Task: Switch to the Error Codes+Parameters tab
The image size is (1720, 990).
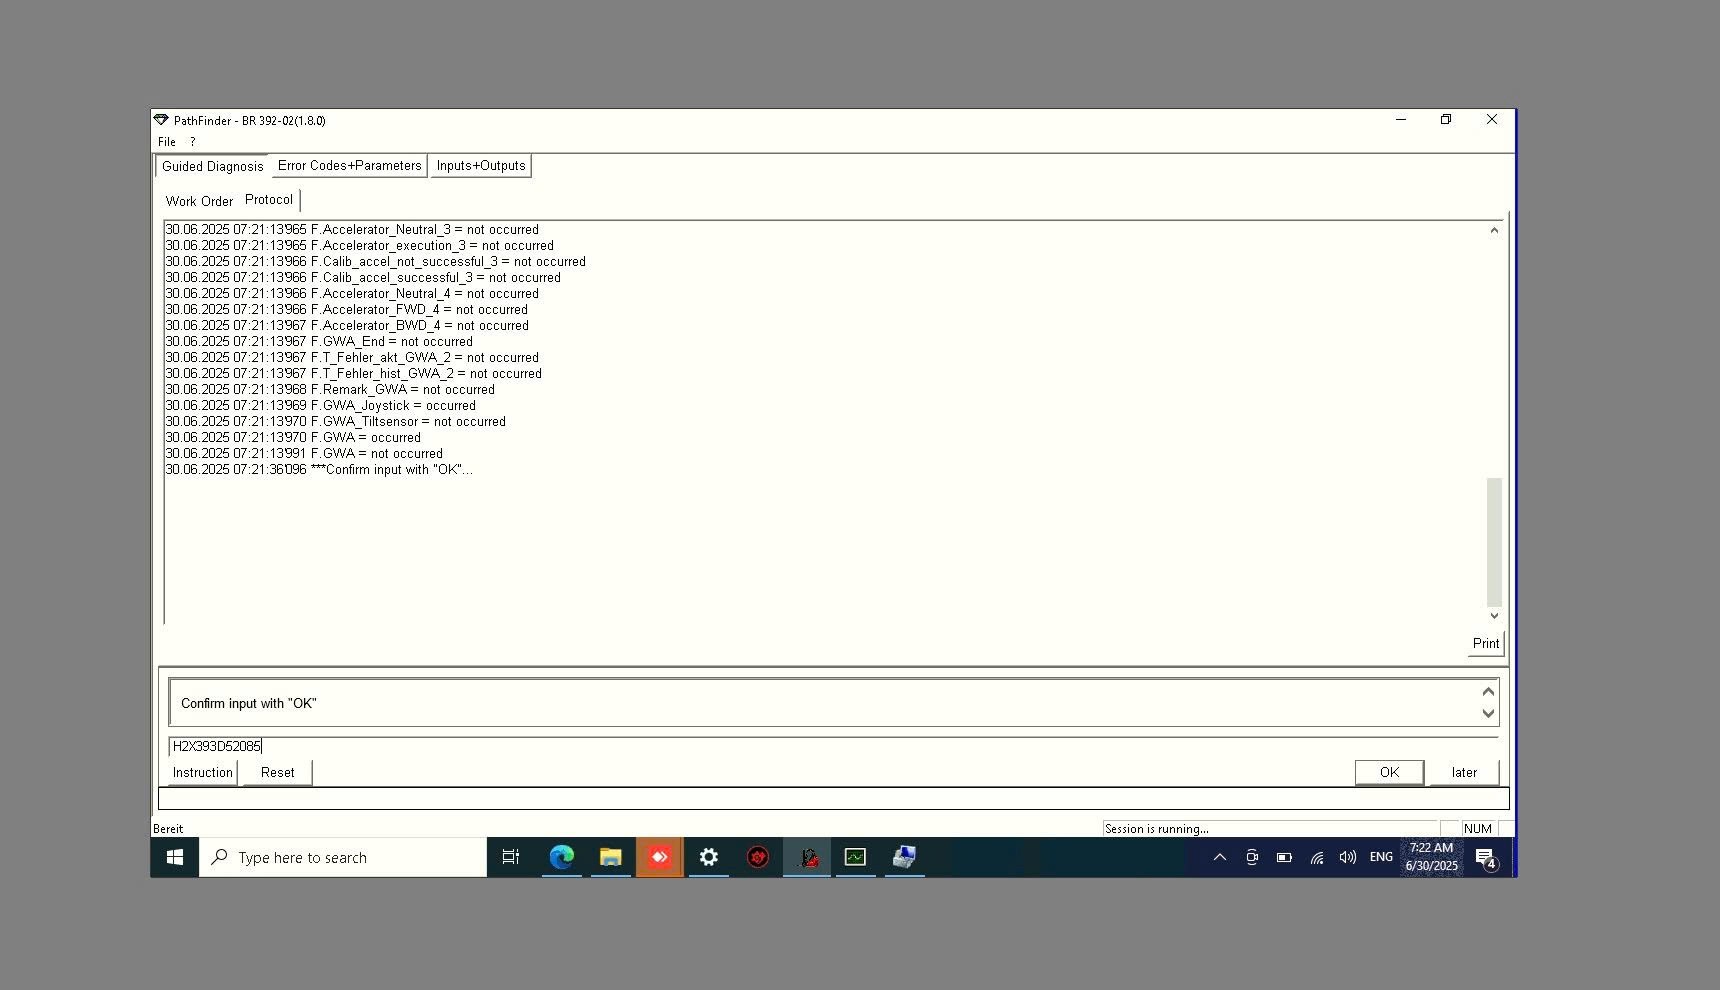Action: point(349,165)
